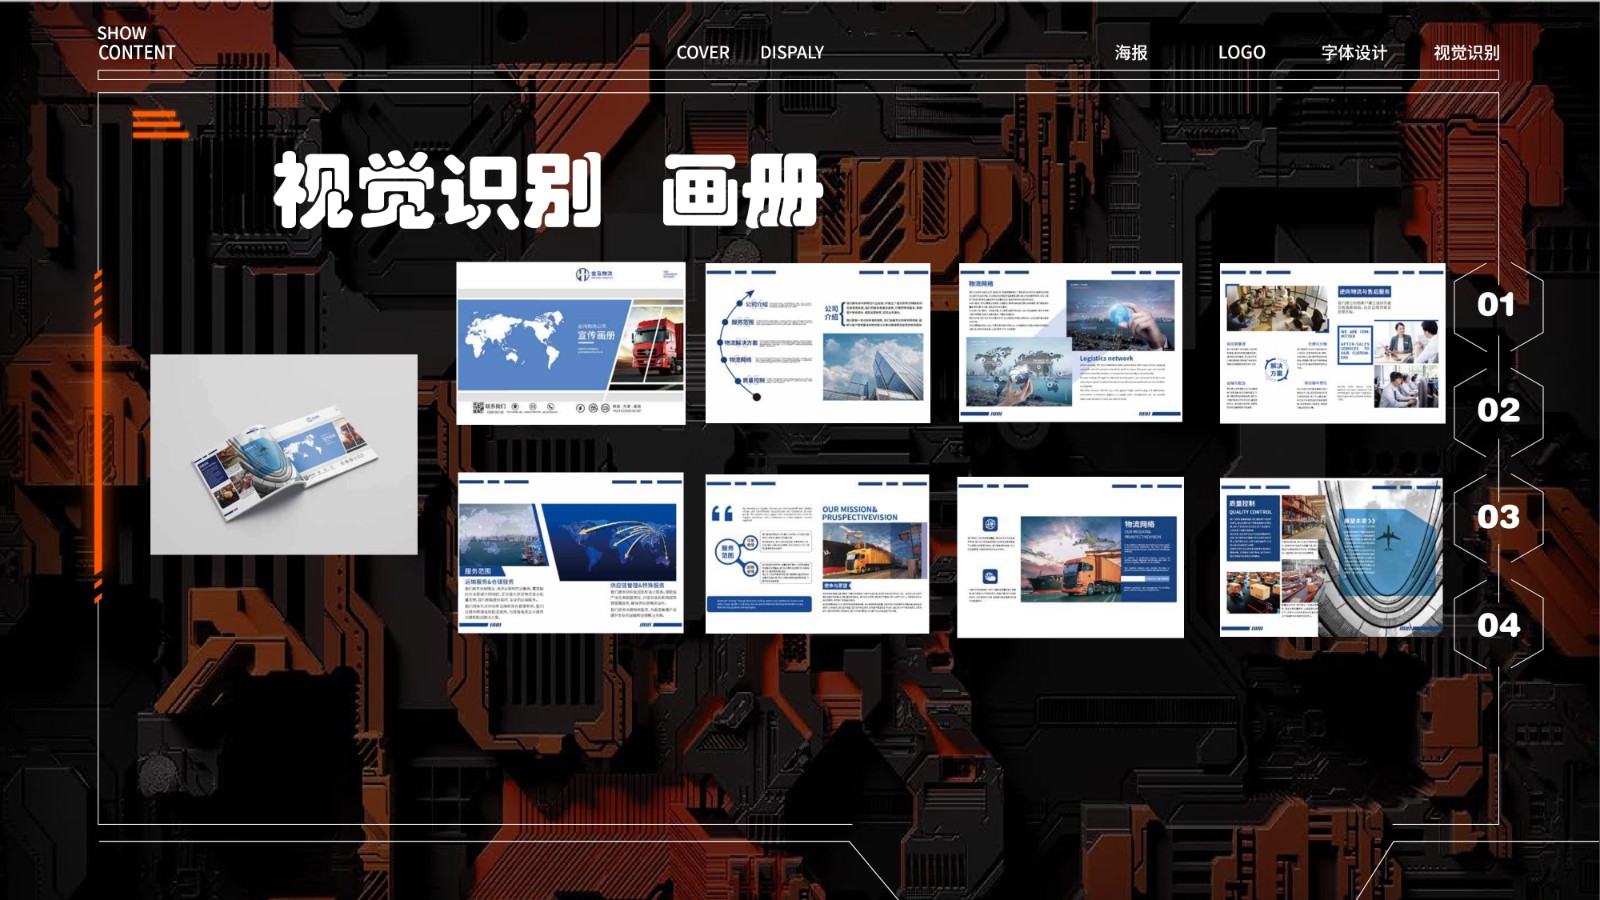Select the 海报 menu item
The image size is (1600, 900).
(1132, 50)
